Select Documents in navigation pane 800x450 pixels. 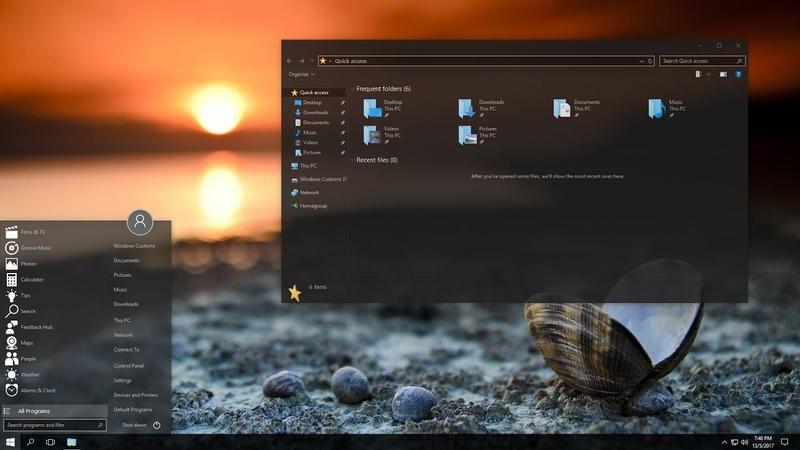coord(314,122)
